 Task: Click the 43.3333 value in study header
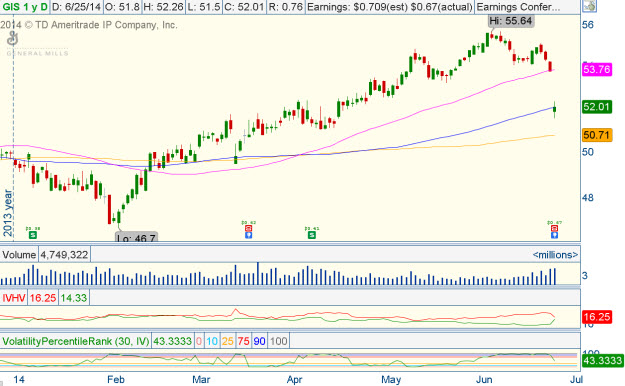(x=173, y=341)
